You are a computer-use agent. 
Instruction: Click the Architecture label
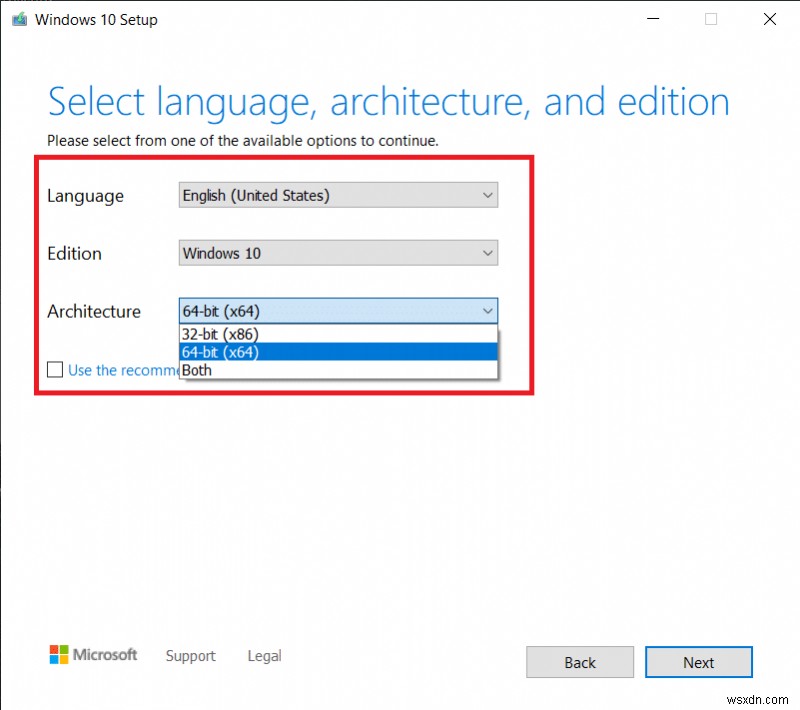click(96, 311)
